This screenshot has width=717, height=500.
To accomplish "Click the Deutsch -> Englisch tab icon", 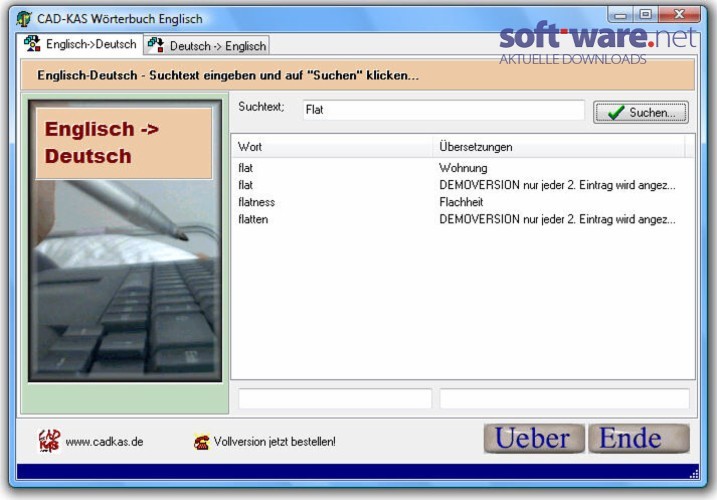I will coord(156,45).
